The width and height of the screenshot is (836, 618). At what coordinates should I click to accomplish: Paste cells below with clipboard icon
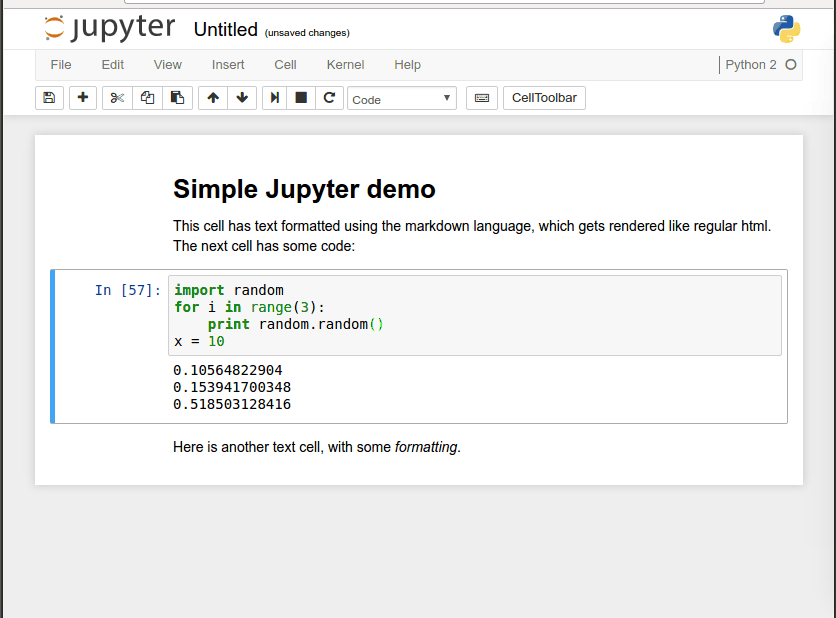click(177, 98)
